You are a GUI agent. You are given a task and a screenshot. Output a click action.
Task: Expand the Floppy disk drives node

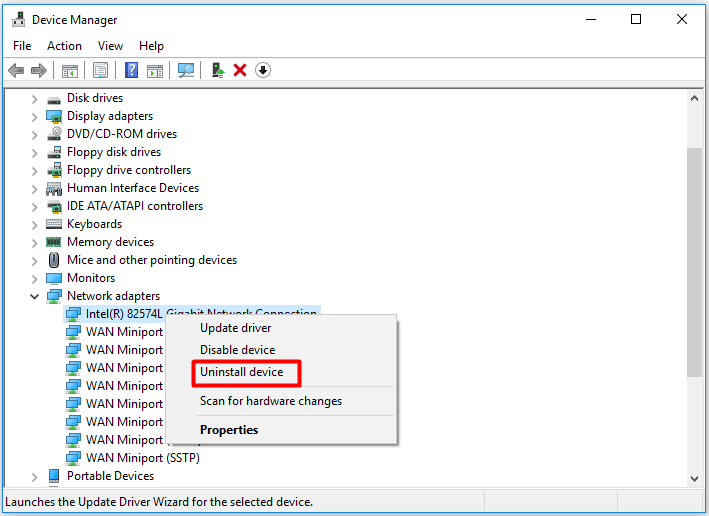coord(35,152)
